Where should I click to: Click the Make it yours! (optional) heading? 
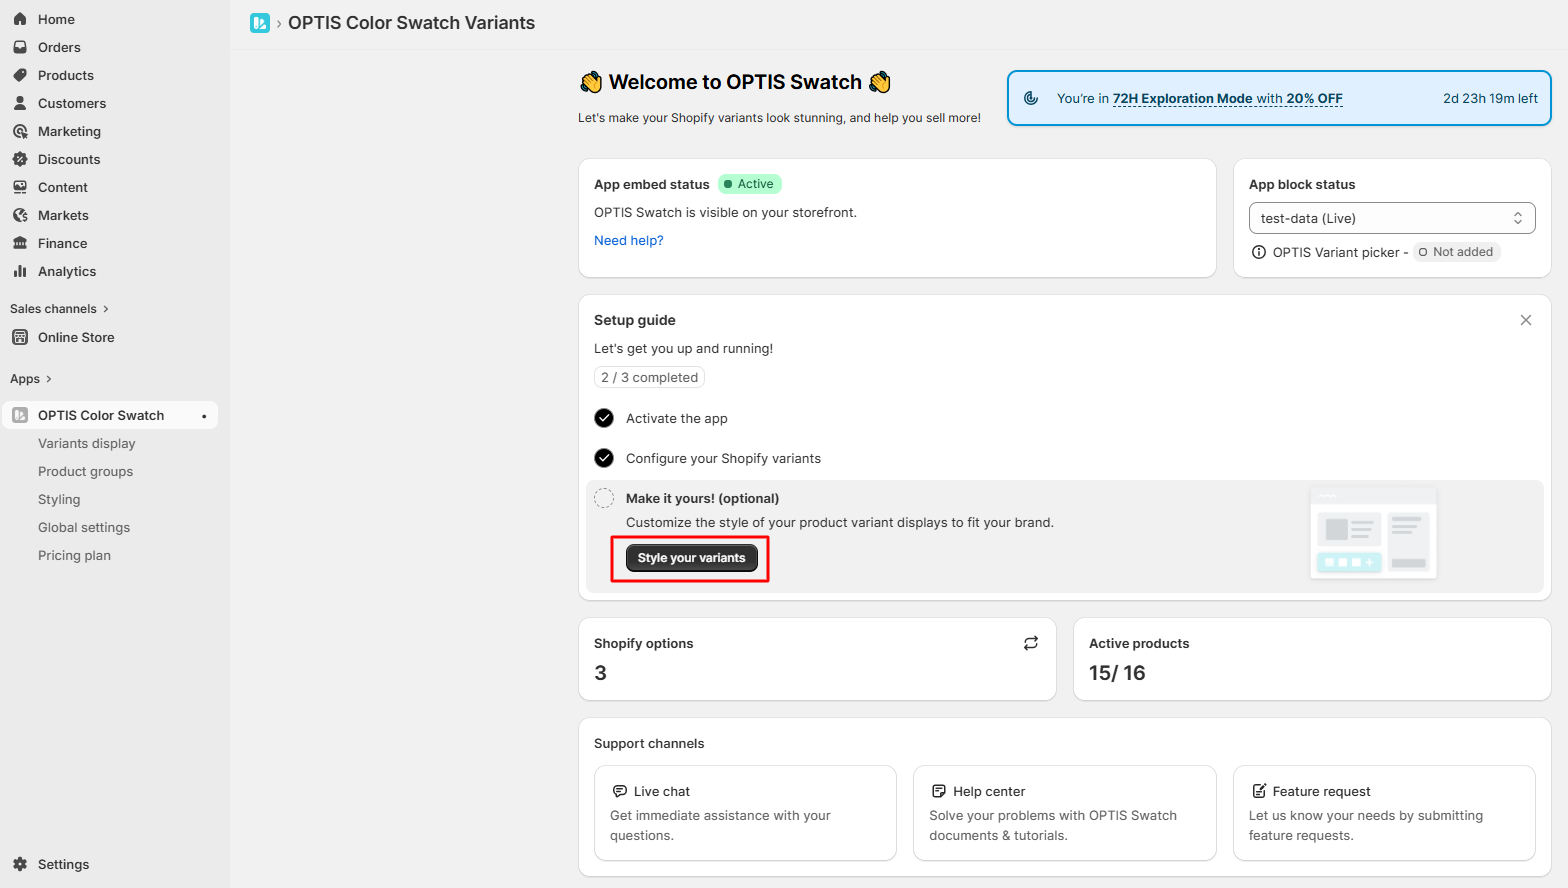coord(702,498)
